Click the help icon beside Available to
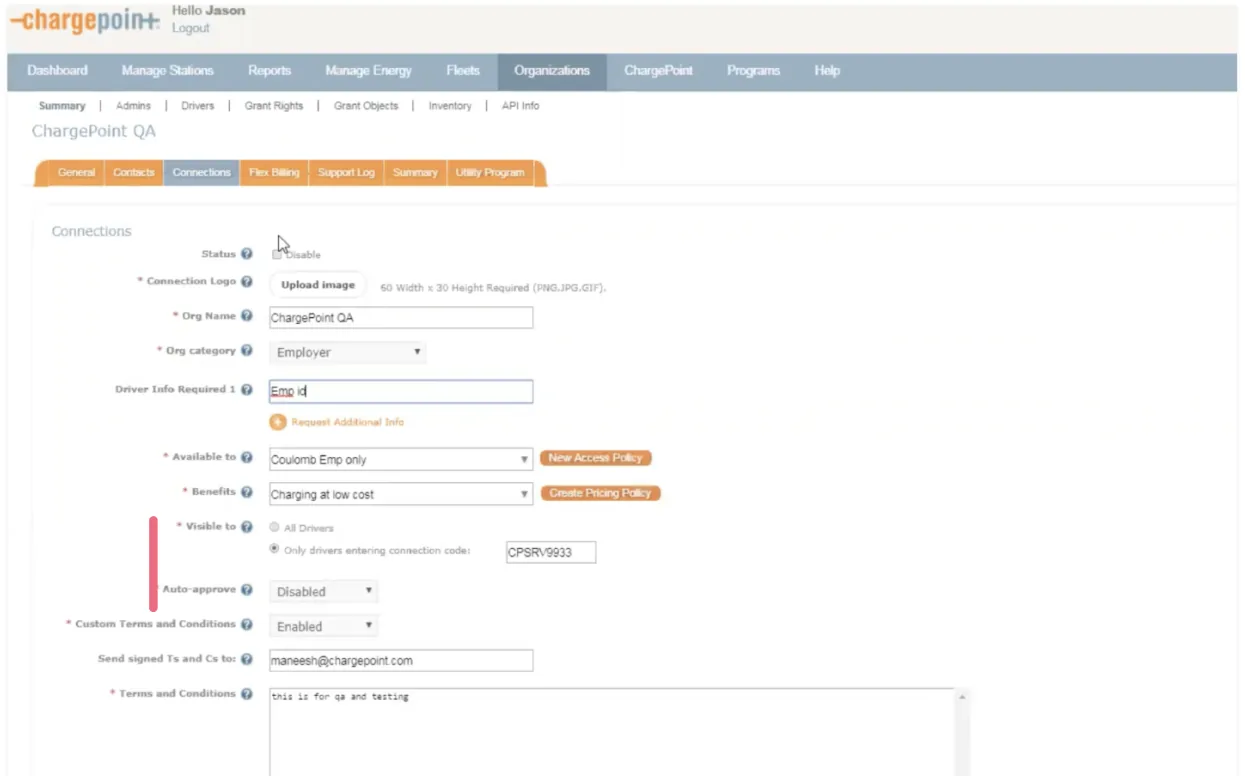Image resolution: width=1245 pixels, height=776 pixels. [246, 457]
